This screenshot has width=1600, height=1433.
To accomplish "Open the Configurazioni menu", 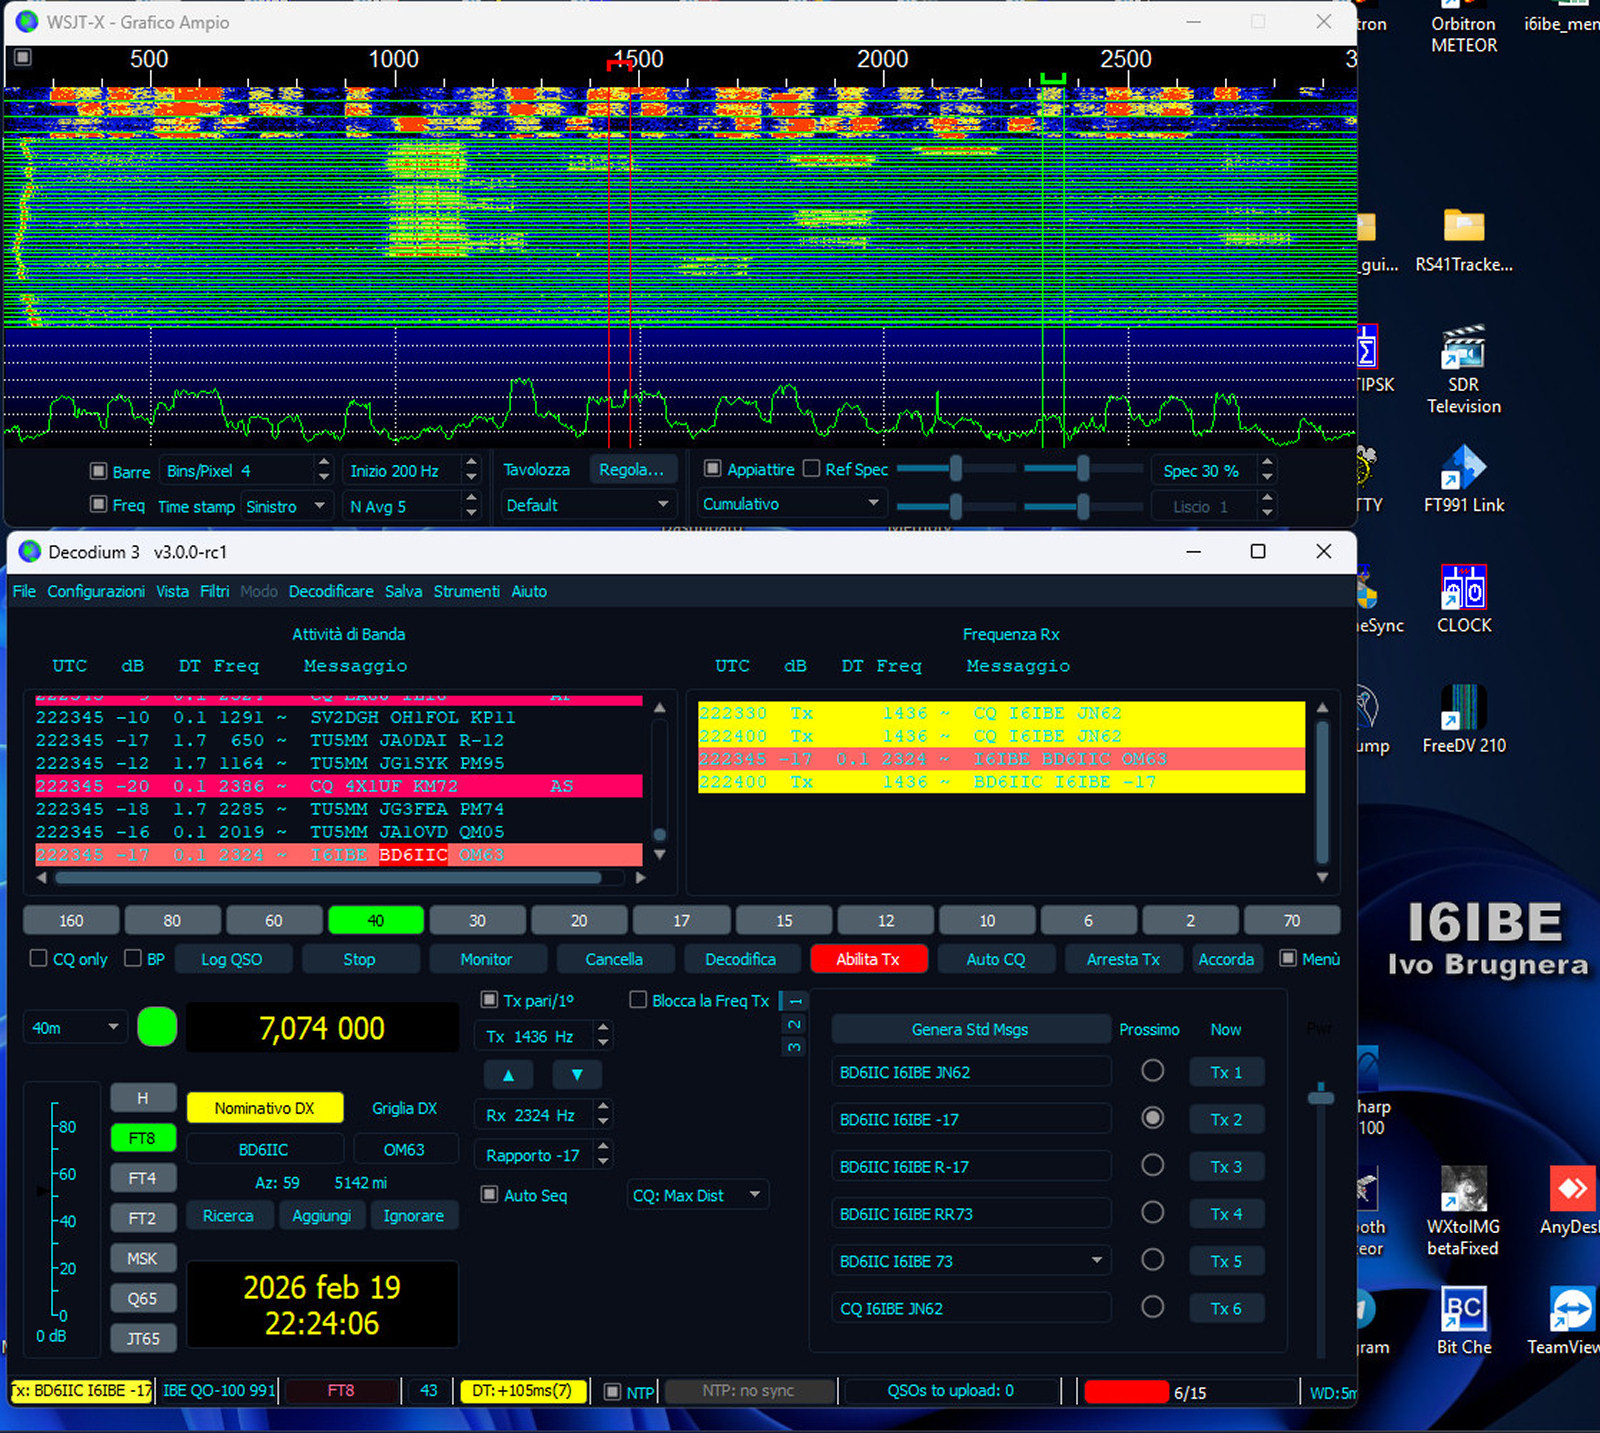I will pos(96,591).
